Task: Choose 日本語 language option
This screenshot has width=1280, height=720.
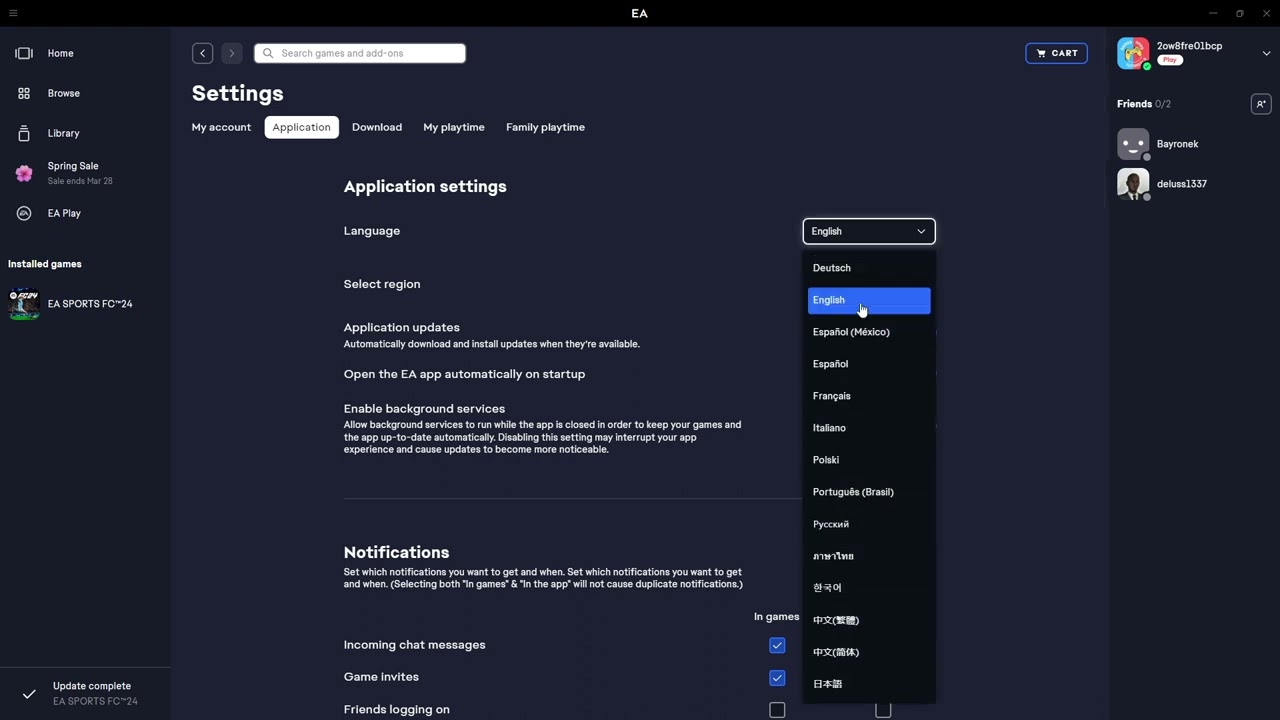Action: point(869,684)
